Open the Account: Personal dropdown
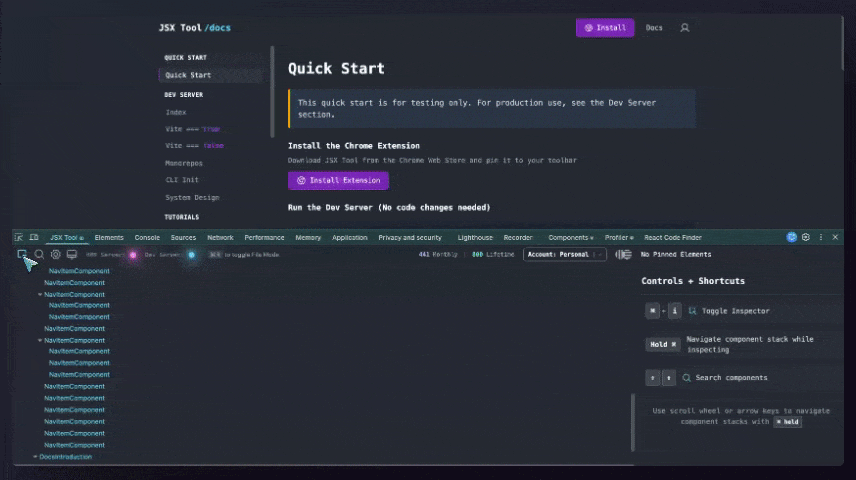The width and height of the screenshot is (856, 480). 565,255
